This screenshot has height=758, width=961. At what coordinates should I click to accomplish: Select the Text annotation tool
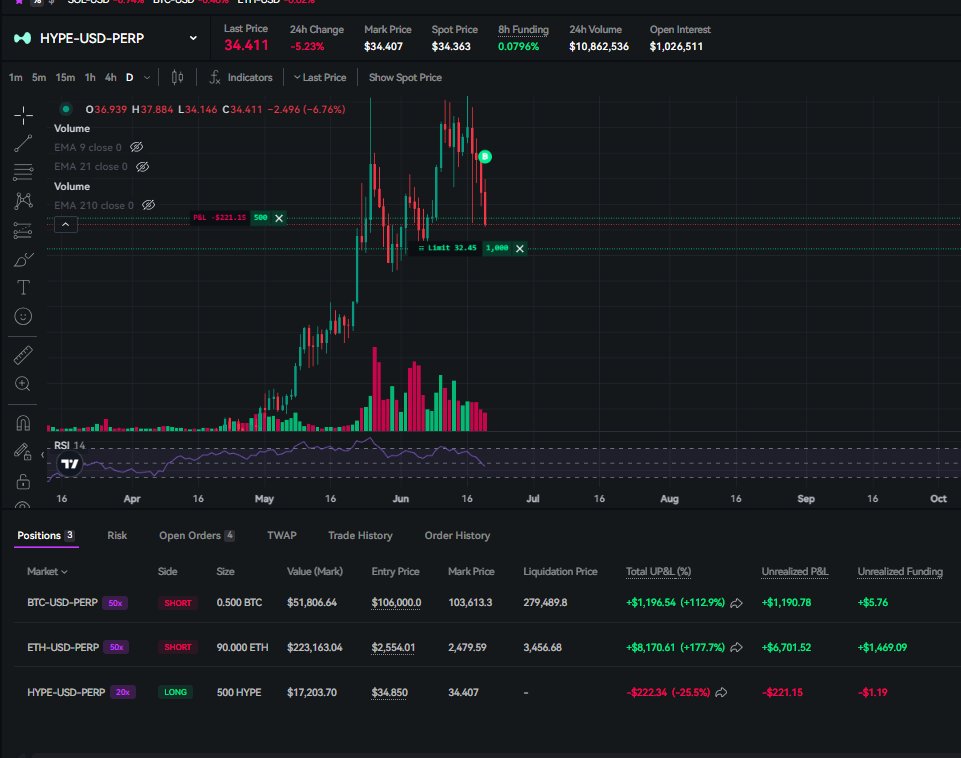tap(23, 287)
